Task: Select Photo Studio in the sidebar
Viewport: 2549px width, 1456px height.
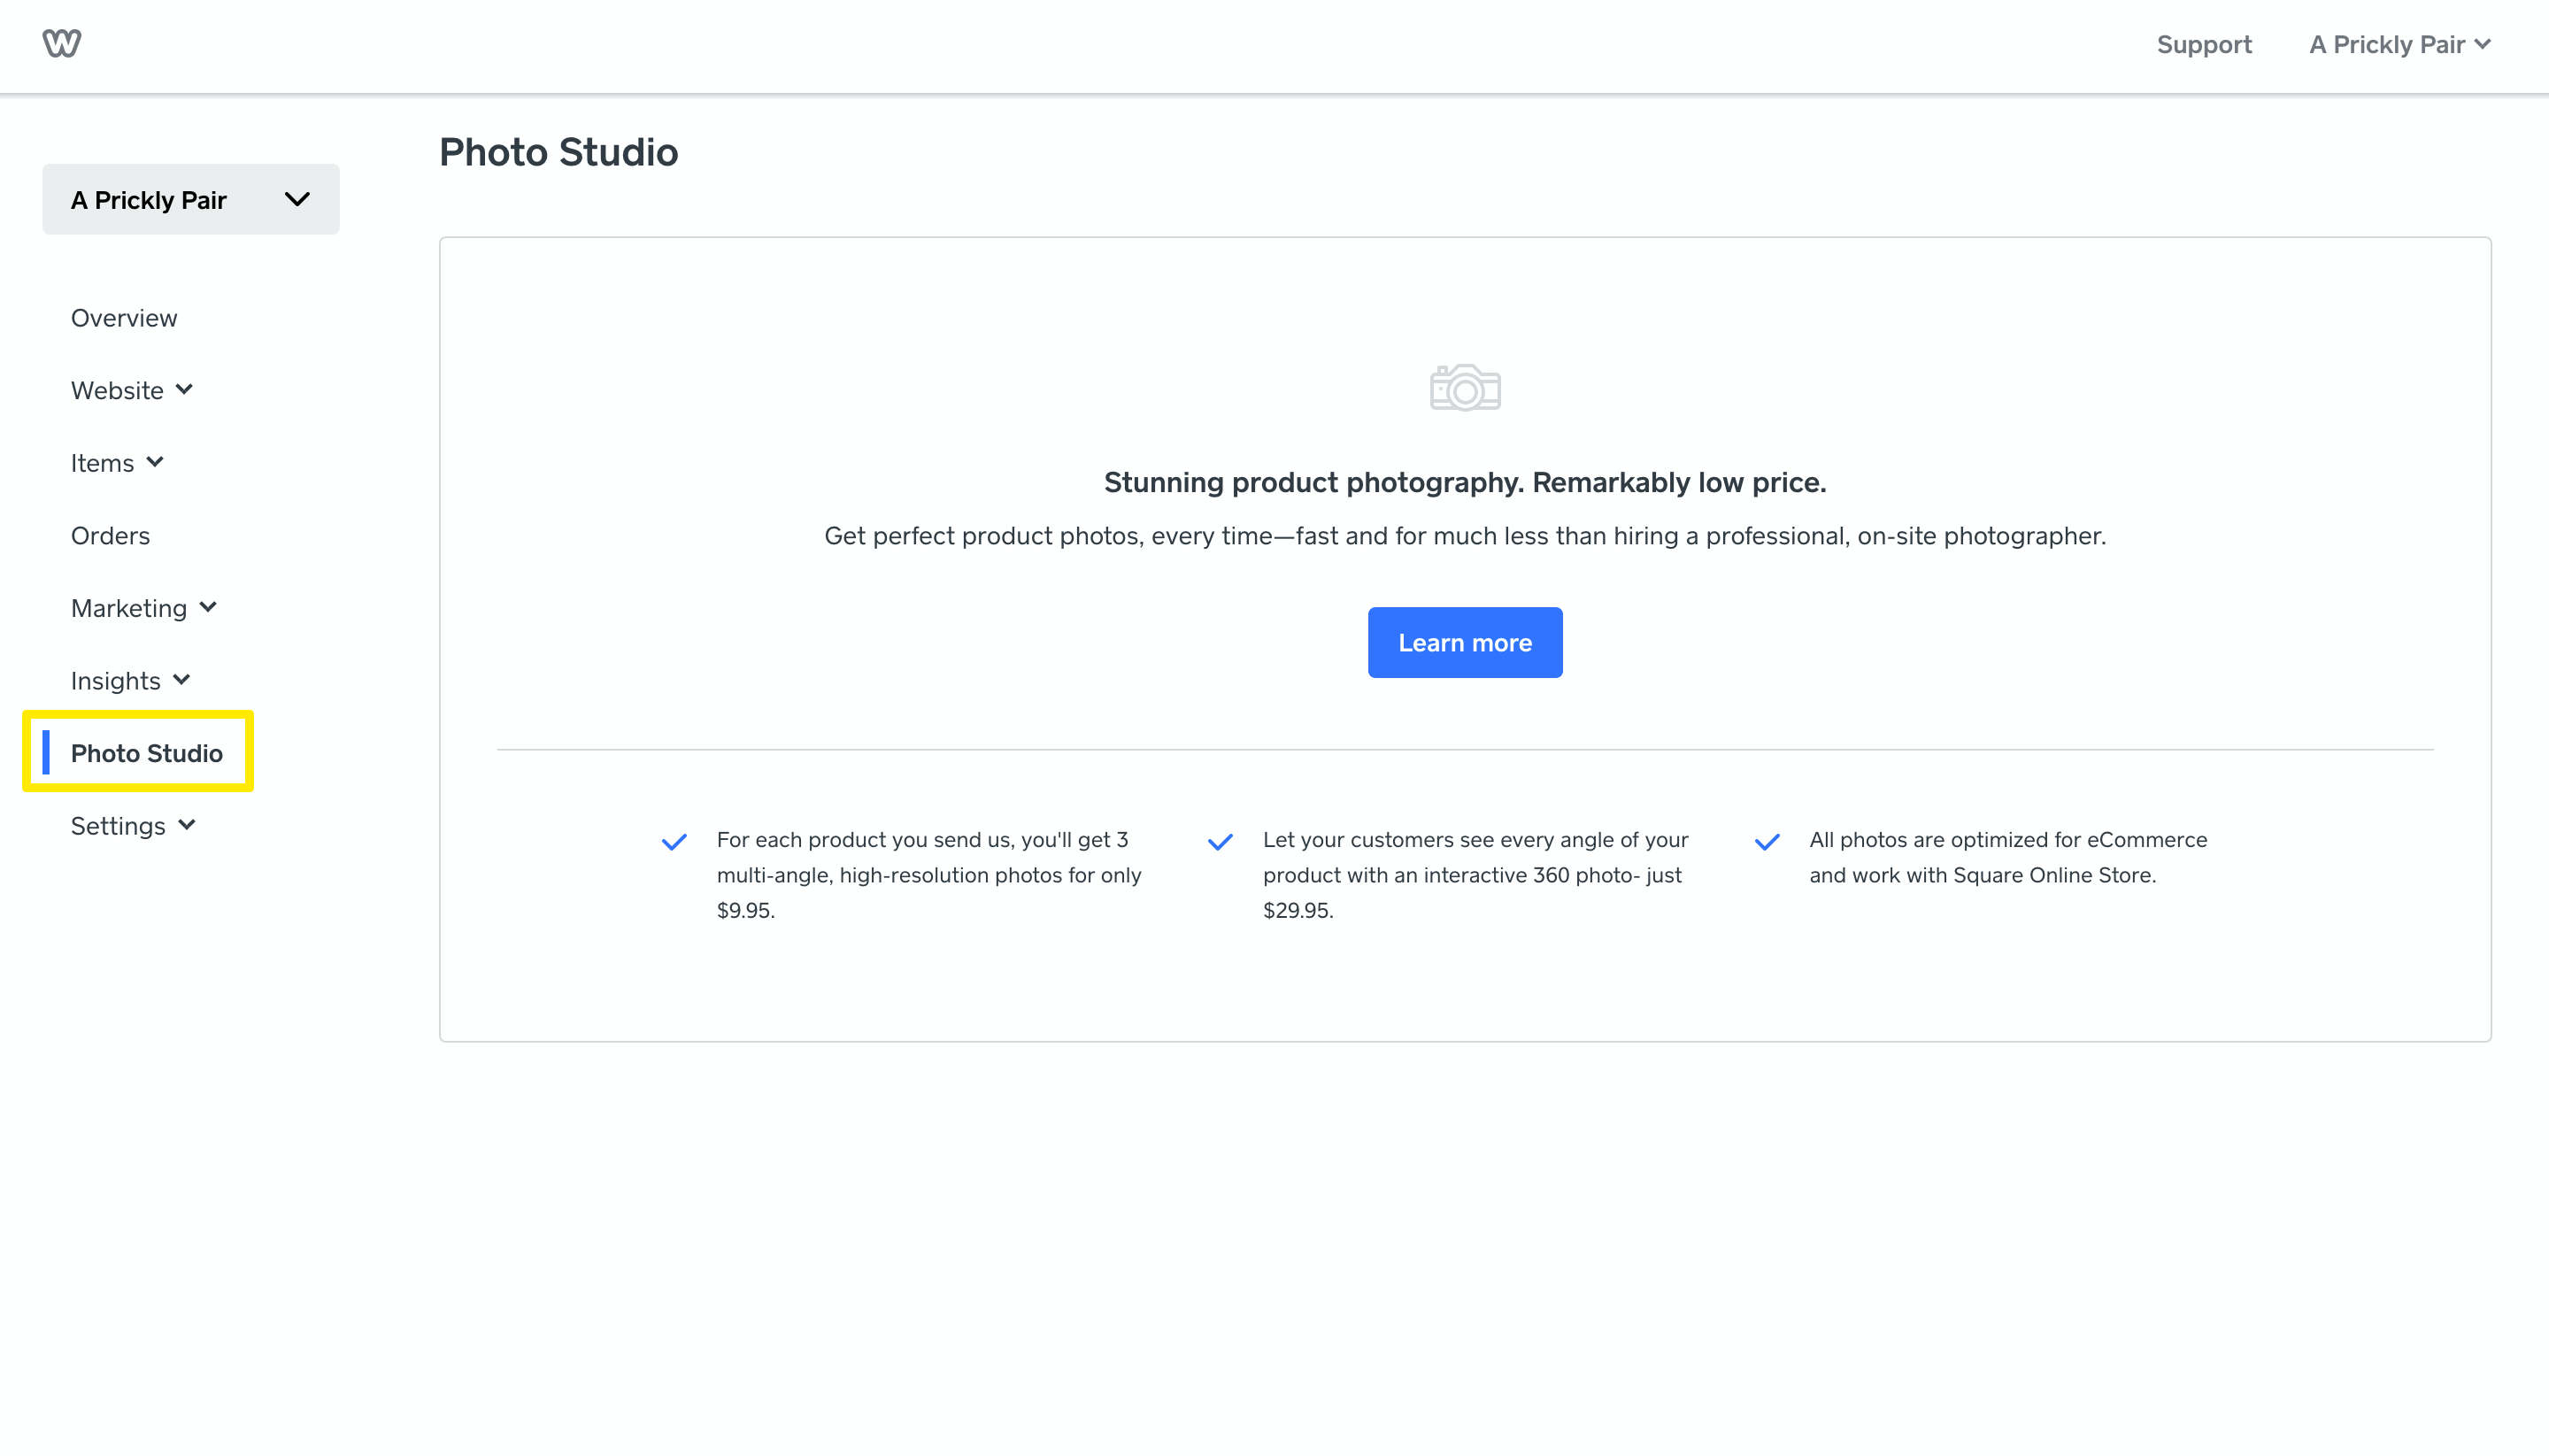Action: (146, 753)
